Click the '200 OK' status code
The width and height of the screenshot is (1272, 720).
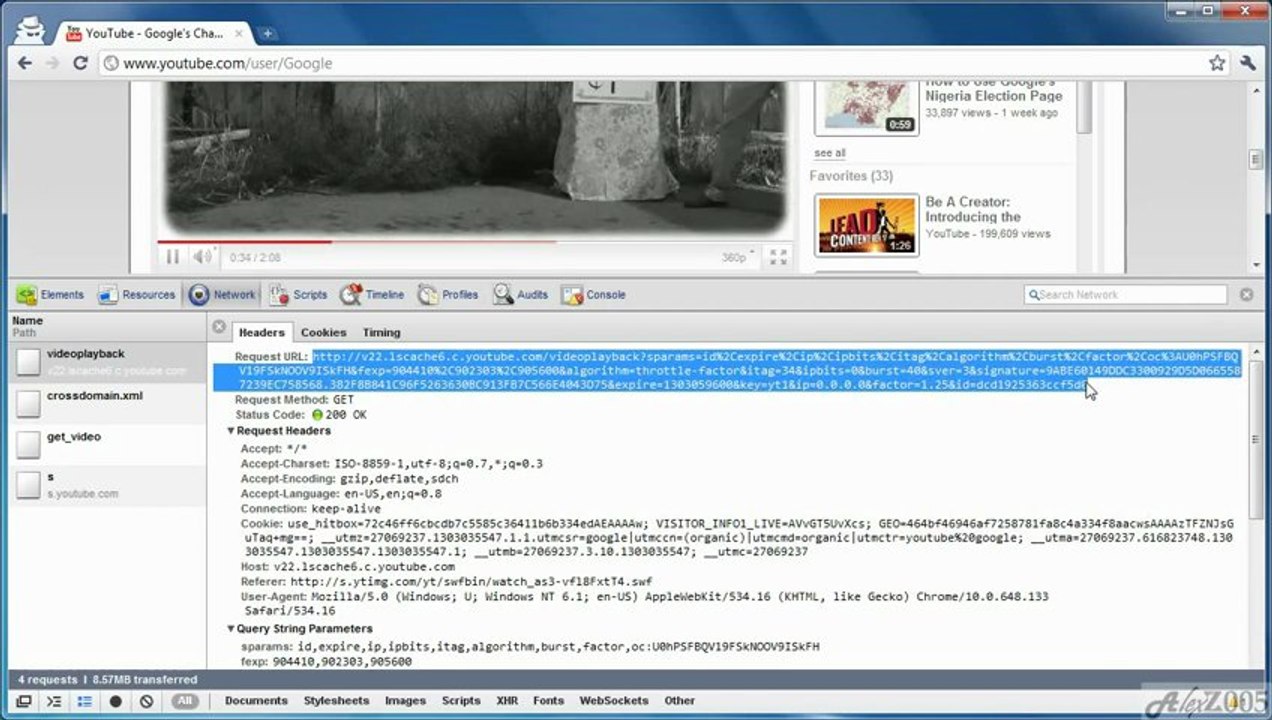point(346,414)
